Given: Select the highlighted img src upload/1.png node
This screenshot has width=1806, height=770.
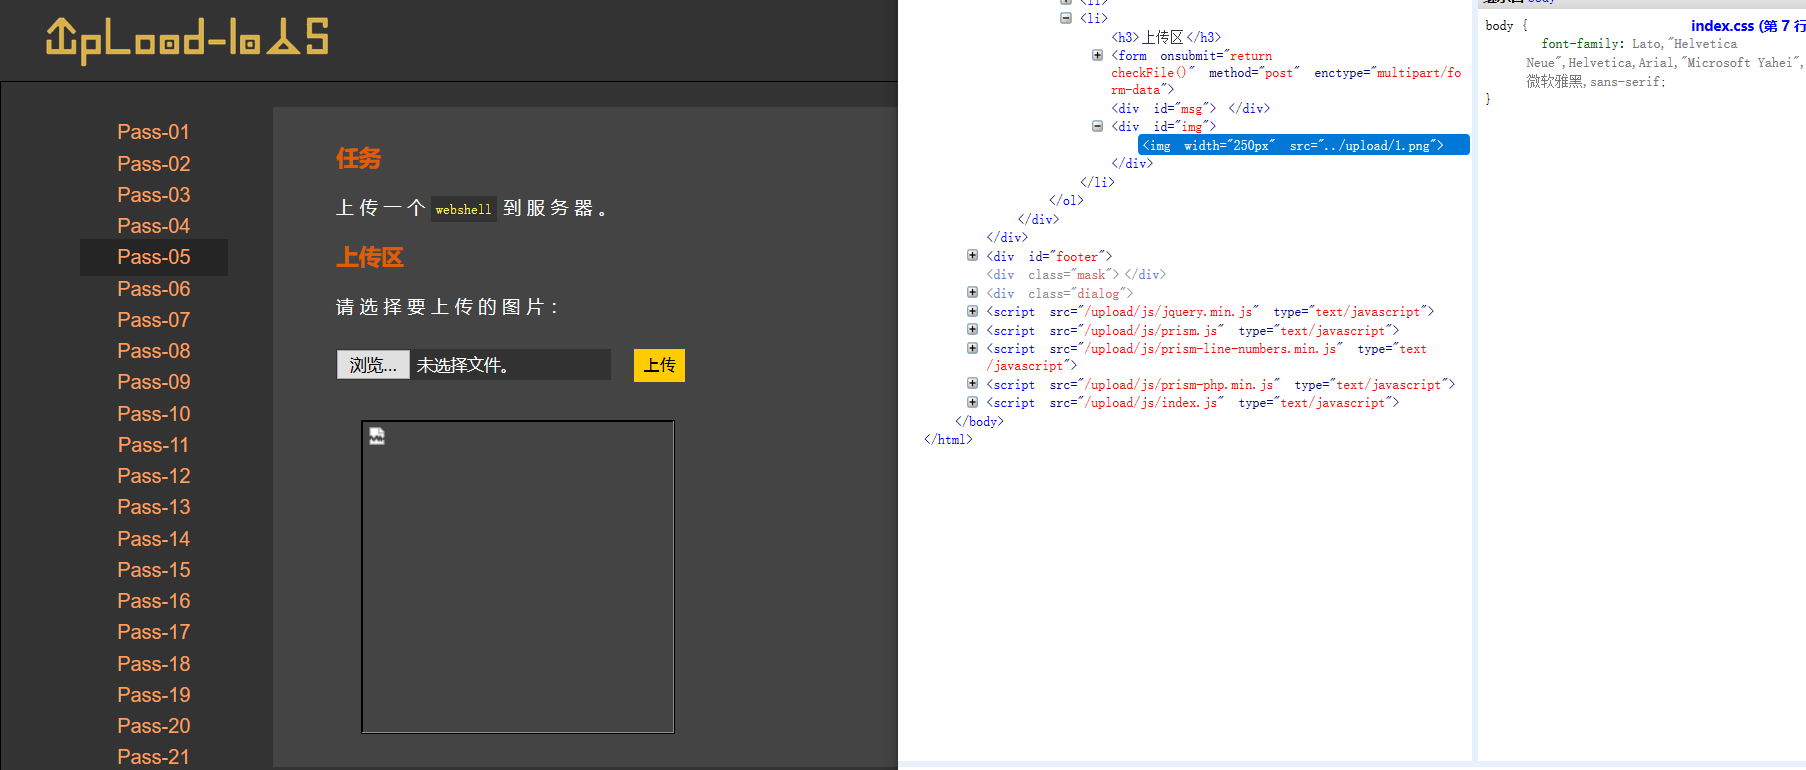Looking at the screenshot, I should click(1304, 145).
